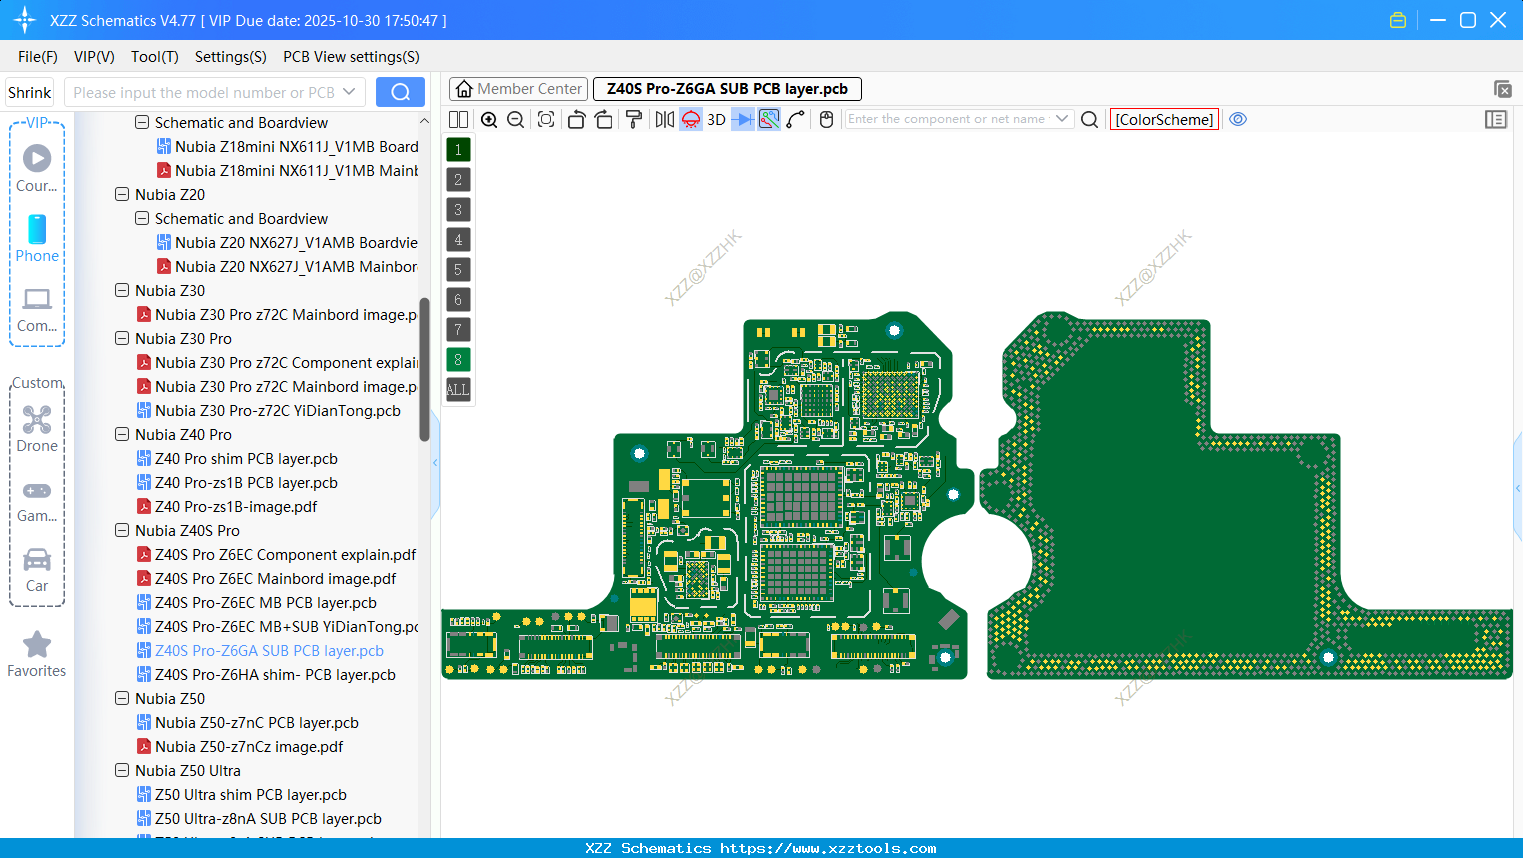The image size is (1523, 858).
Task: Open PCB View settings menu
Action: coord(350,57)
